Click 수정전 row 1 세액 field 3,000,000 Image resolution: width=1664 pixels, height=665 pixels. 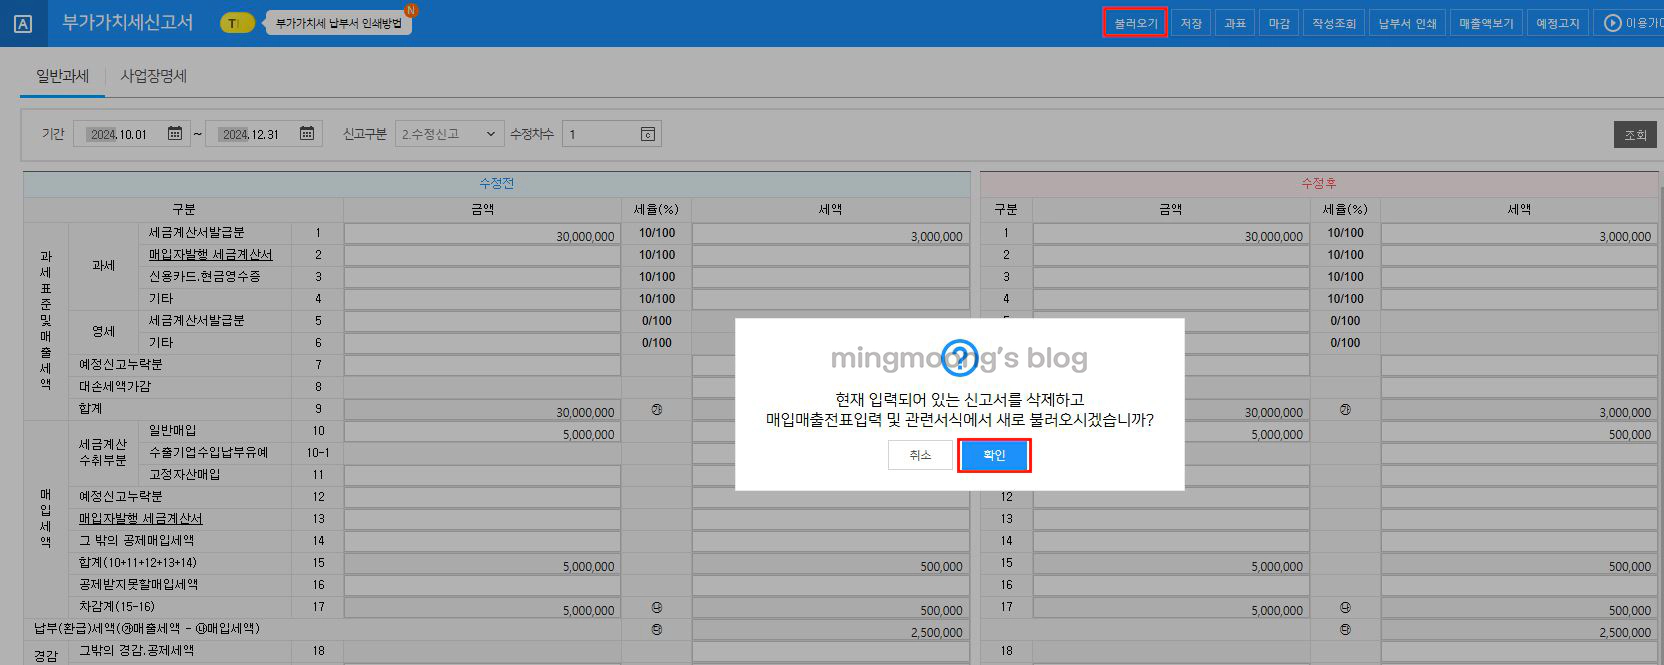(830, 234)
